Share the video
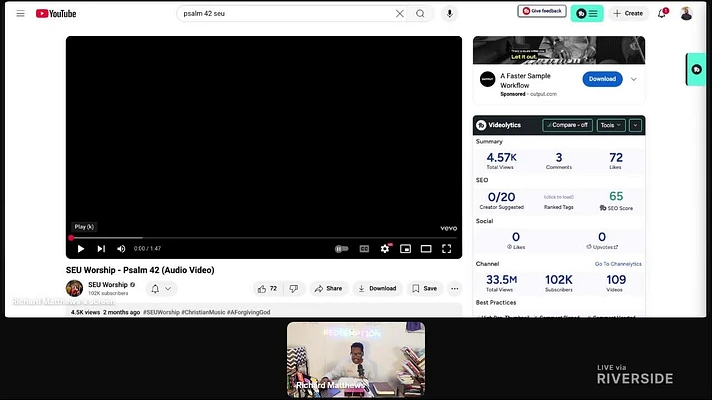 [x=328, y=289]
